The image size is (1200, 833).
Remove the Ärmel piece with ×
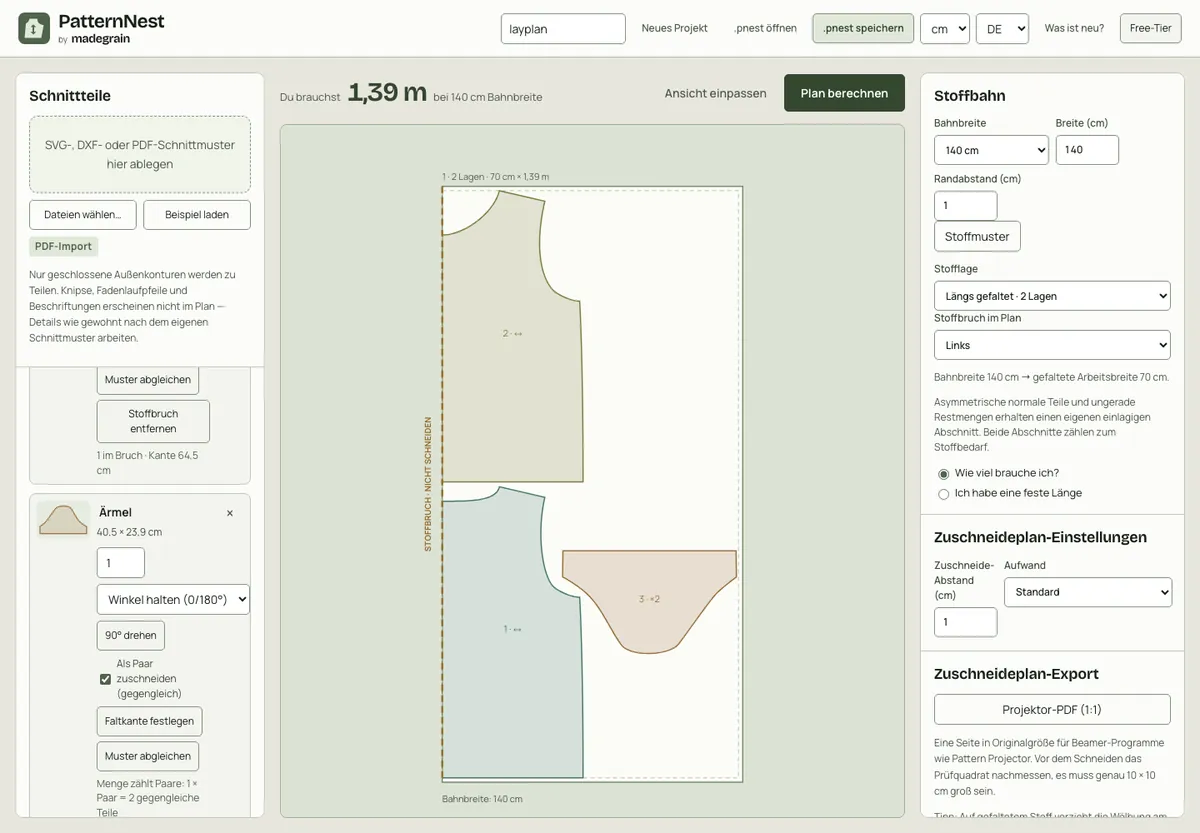230,513
